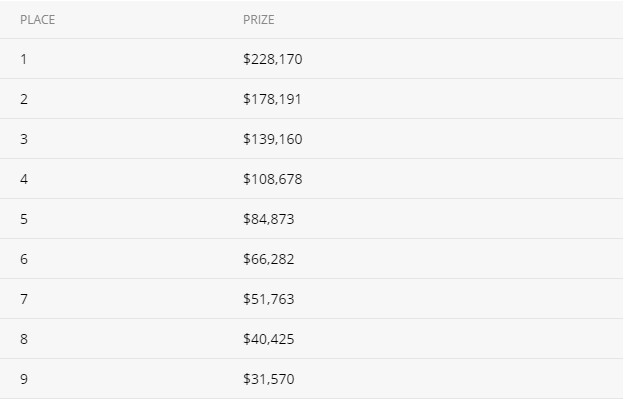Click the $139,160 prize cell
Image resolution: width=624 pixels, height=399 pixels.
[x=273, y=139]
